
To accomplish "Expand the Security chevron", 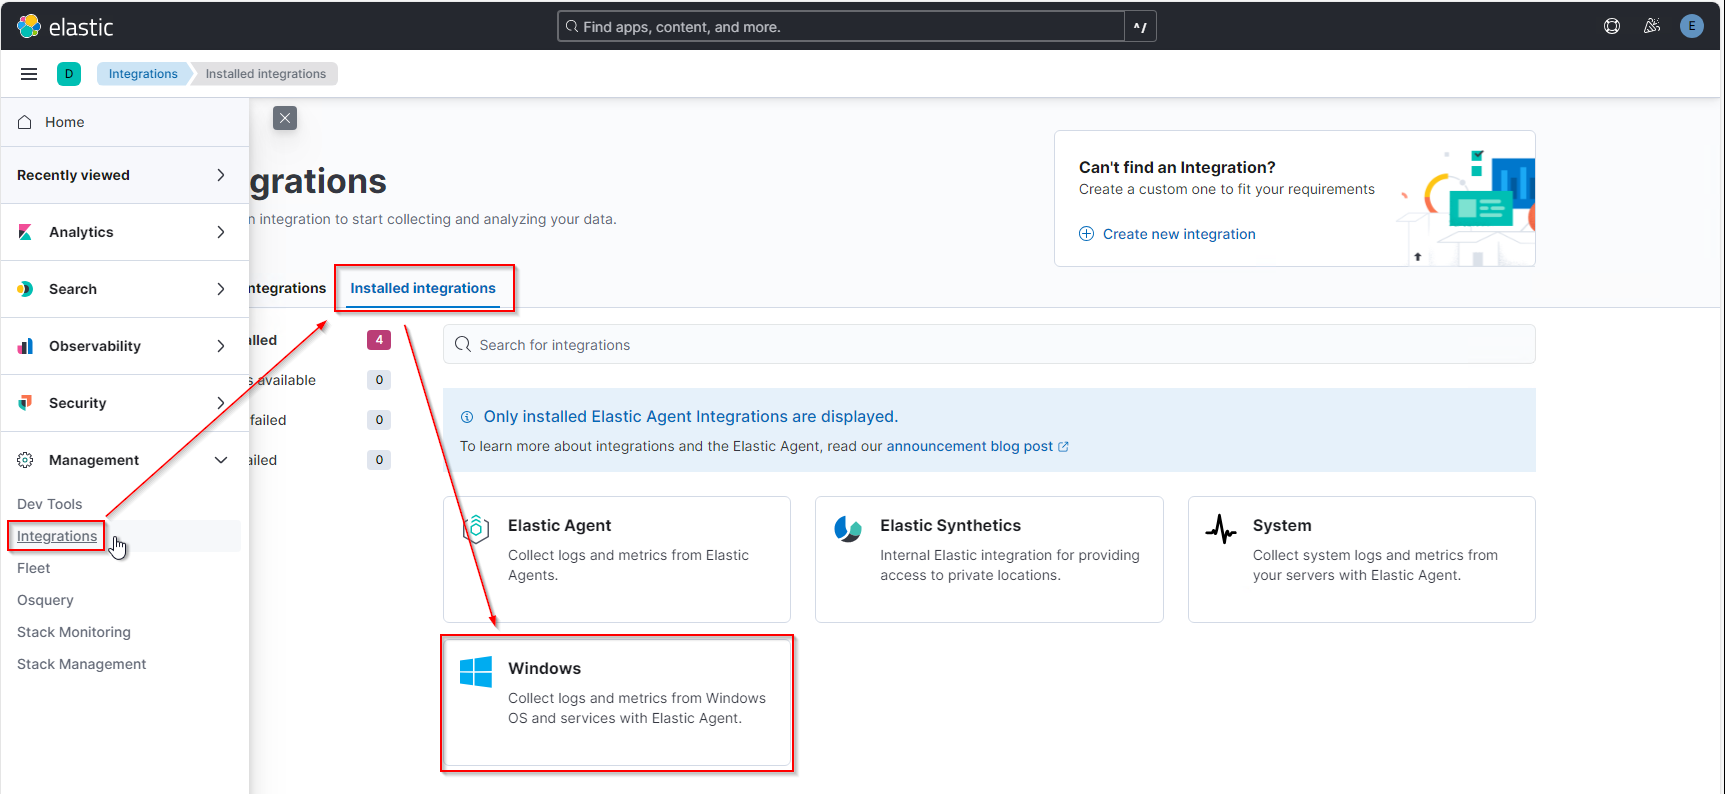I will 221,403.
